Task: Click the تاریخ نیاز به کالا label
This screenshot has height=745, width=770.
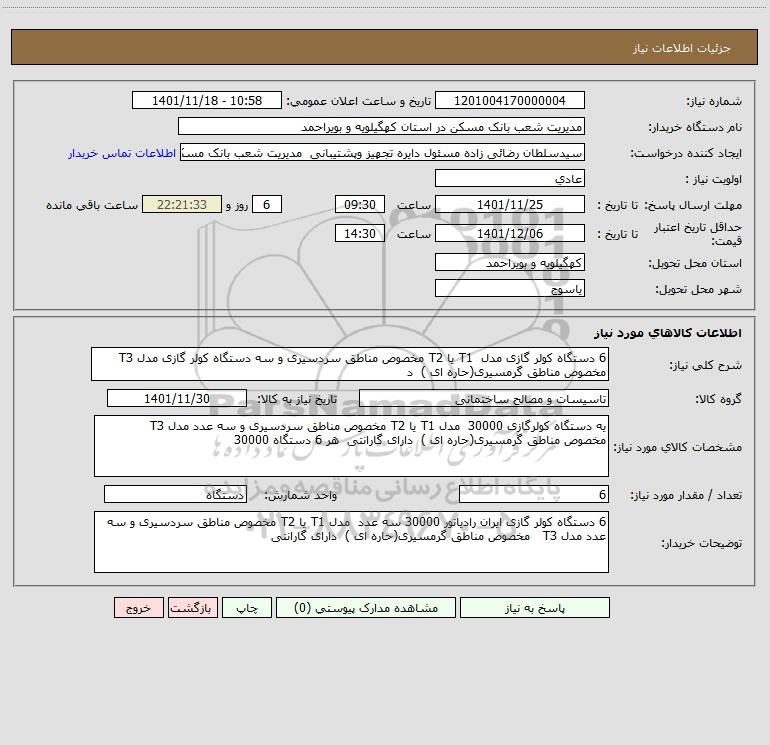Action: coord(297,399)
